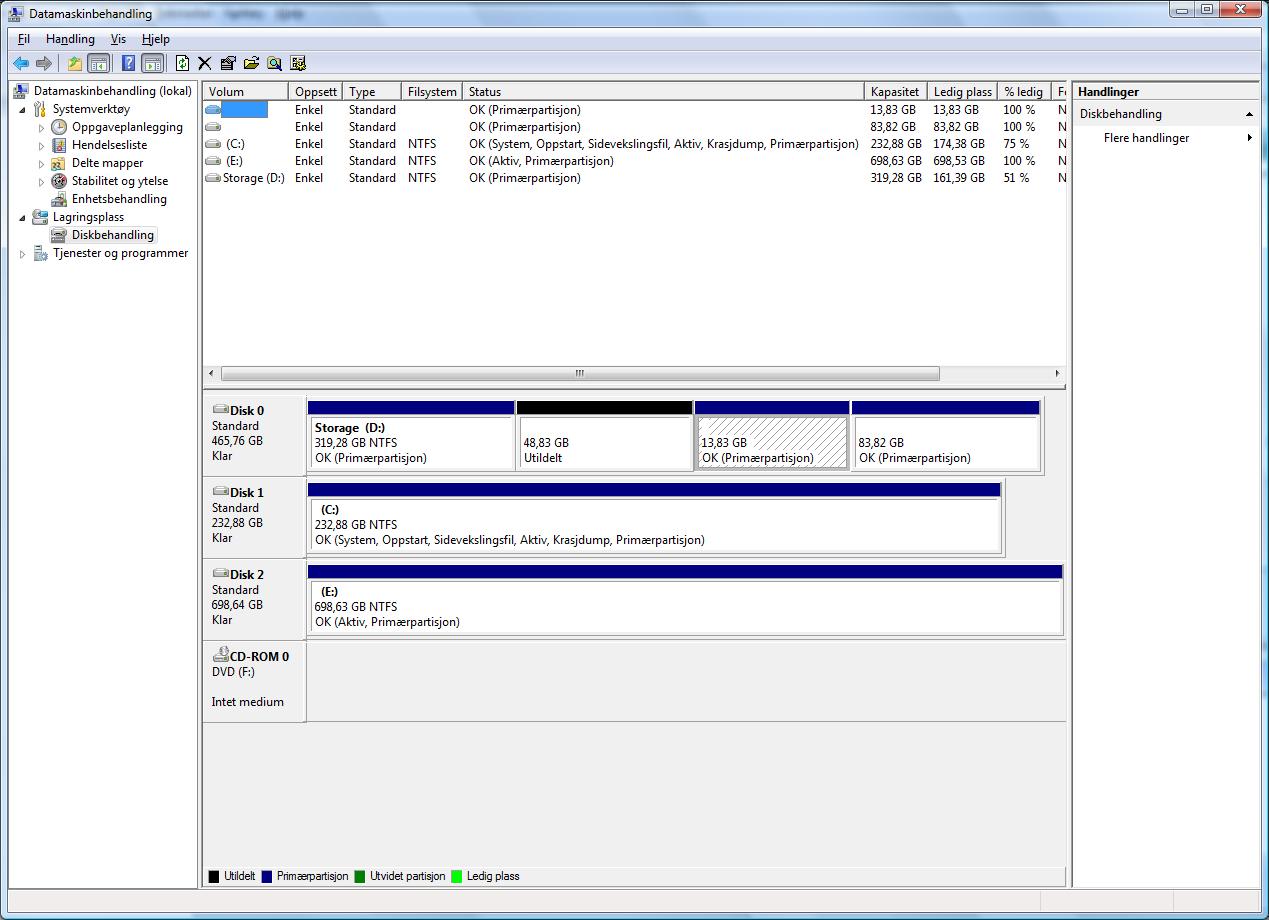Select the Stabilitet og ytelse gauge icon
The image size is (1269, 920).
59,181
